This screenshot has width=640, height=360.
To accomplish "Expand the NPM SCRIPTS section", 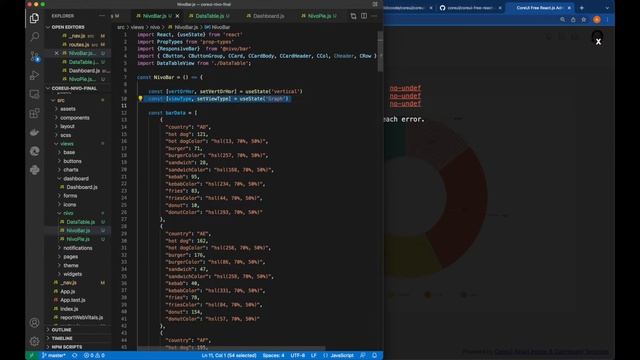I will pyautogui.click(x=67, y=347).
